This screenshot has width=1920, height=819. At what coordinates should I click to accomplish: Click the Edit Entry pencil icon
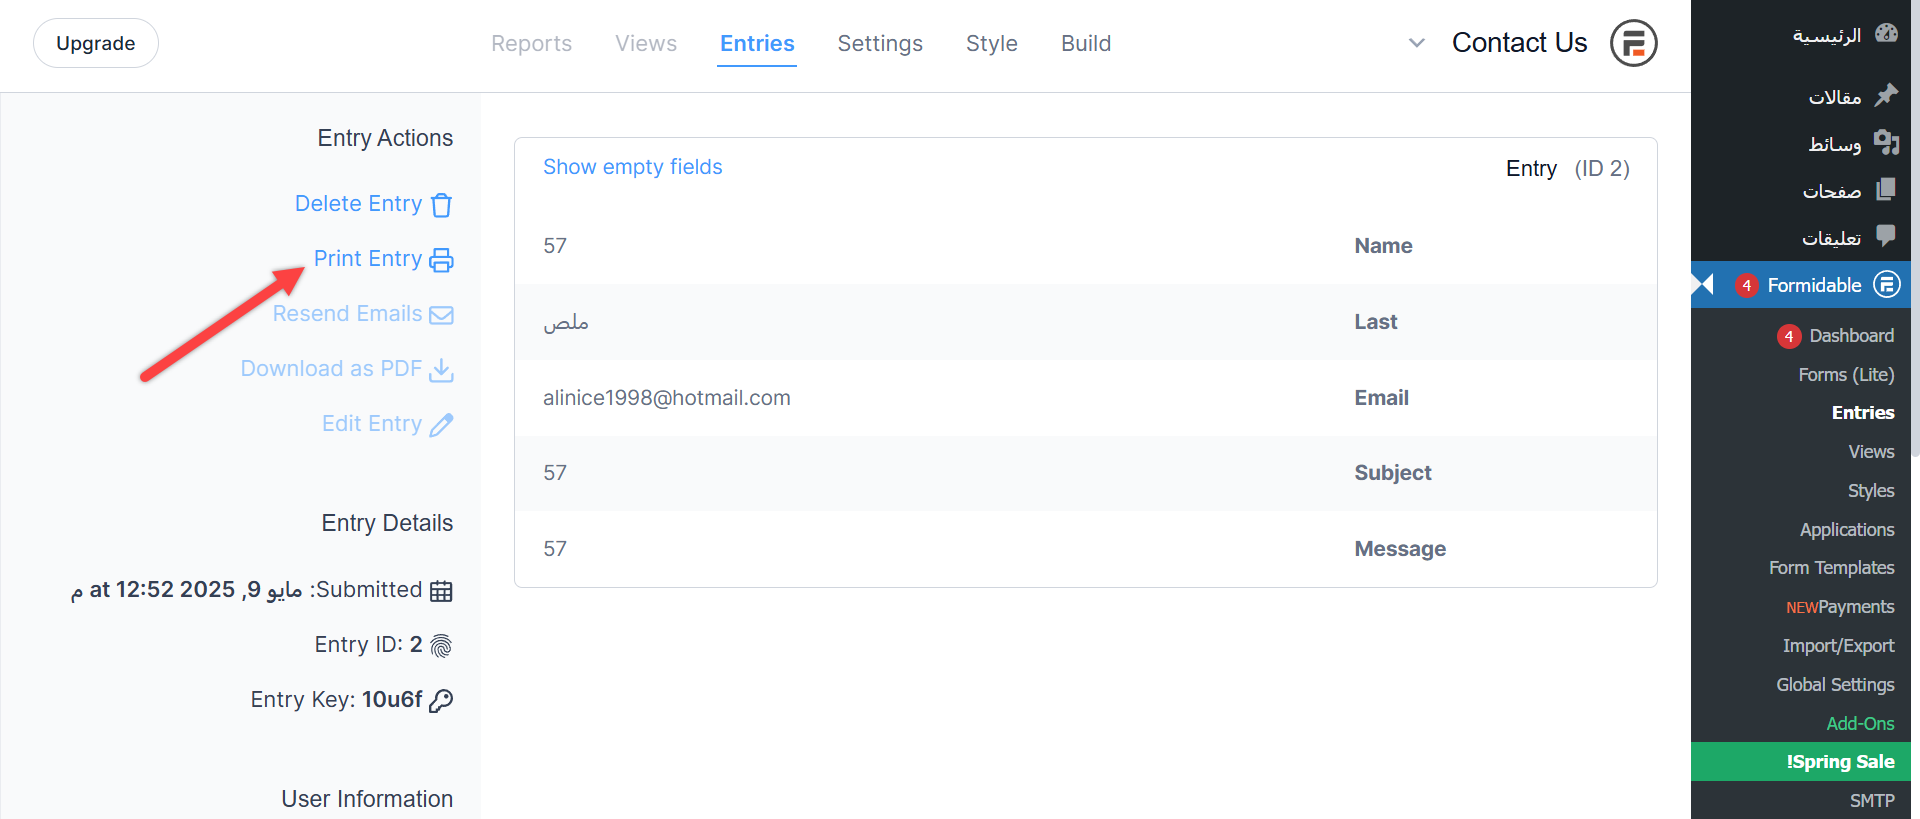441,425
